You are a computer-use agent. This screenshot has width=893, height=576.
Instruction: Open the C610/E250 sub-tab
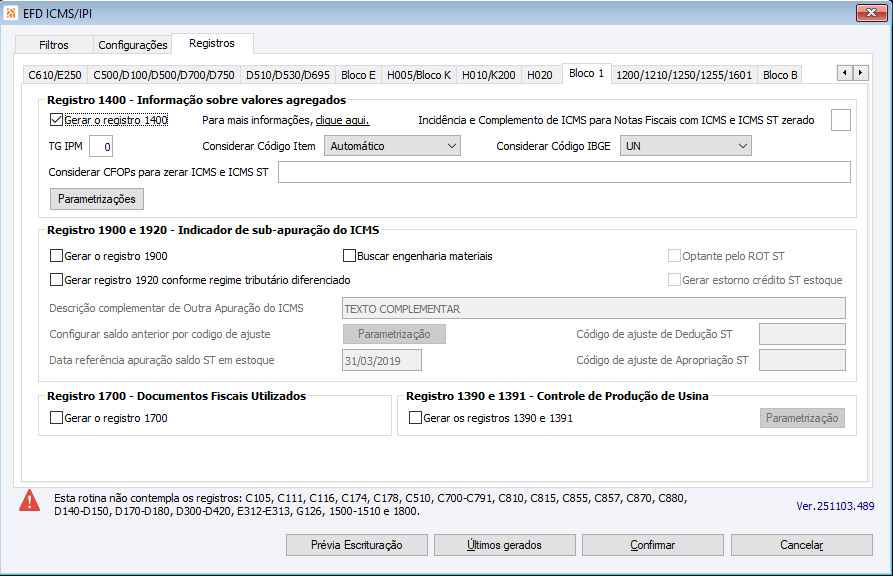click(x=55, y=75)
